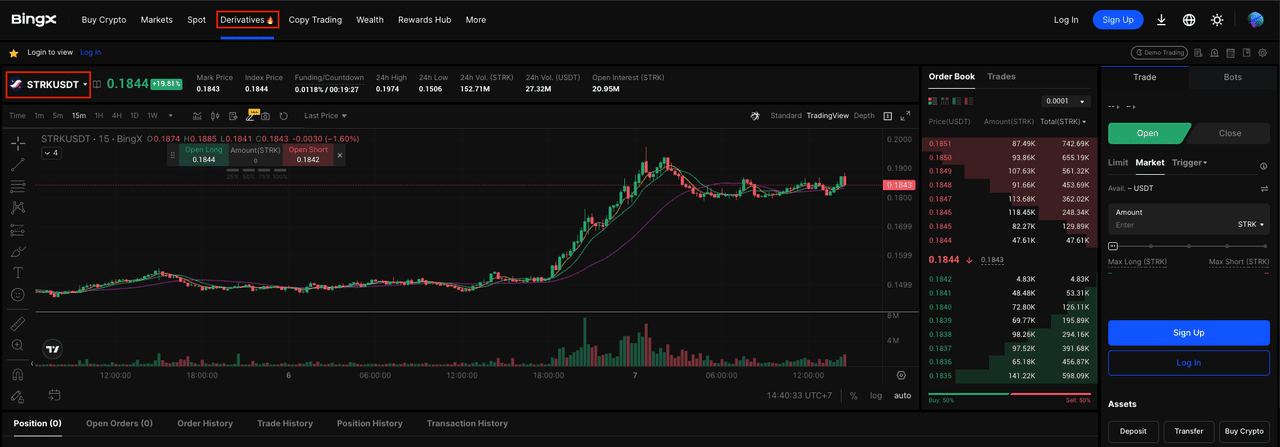Click the Deposit button under Assets

(1133, 431)
